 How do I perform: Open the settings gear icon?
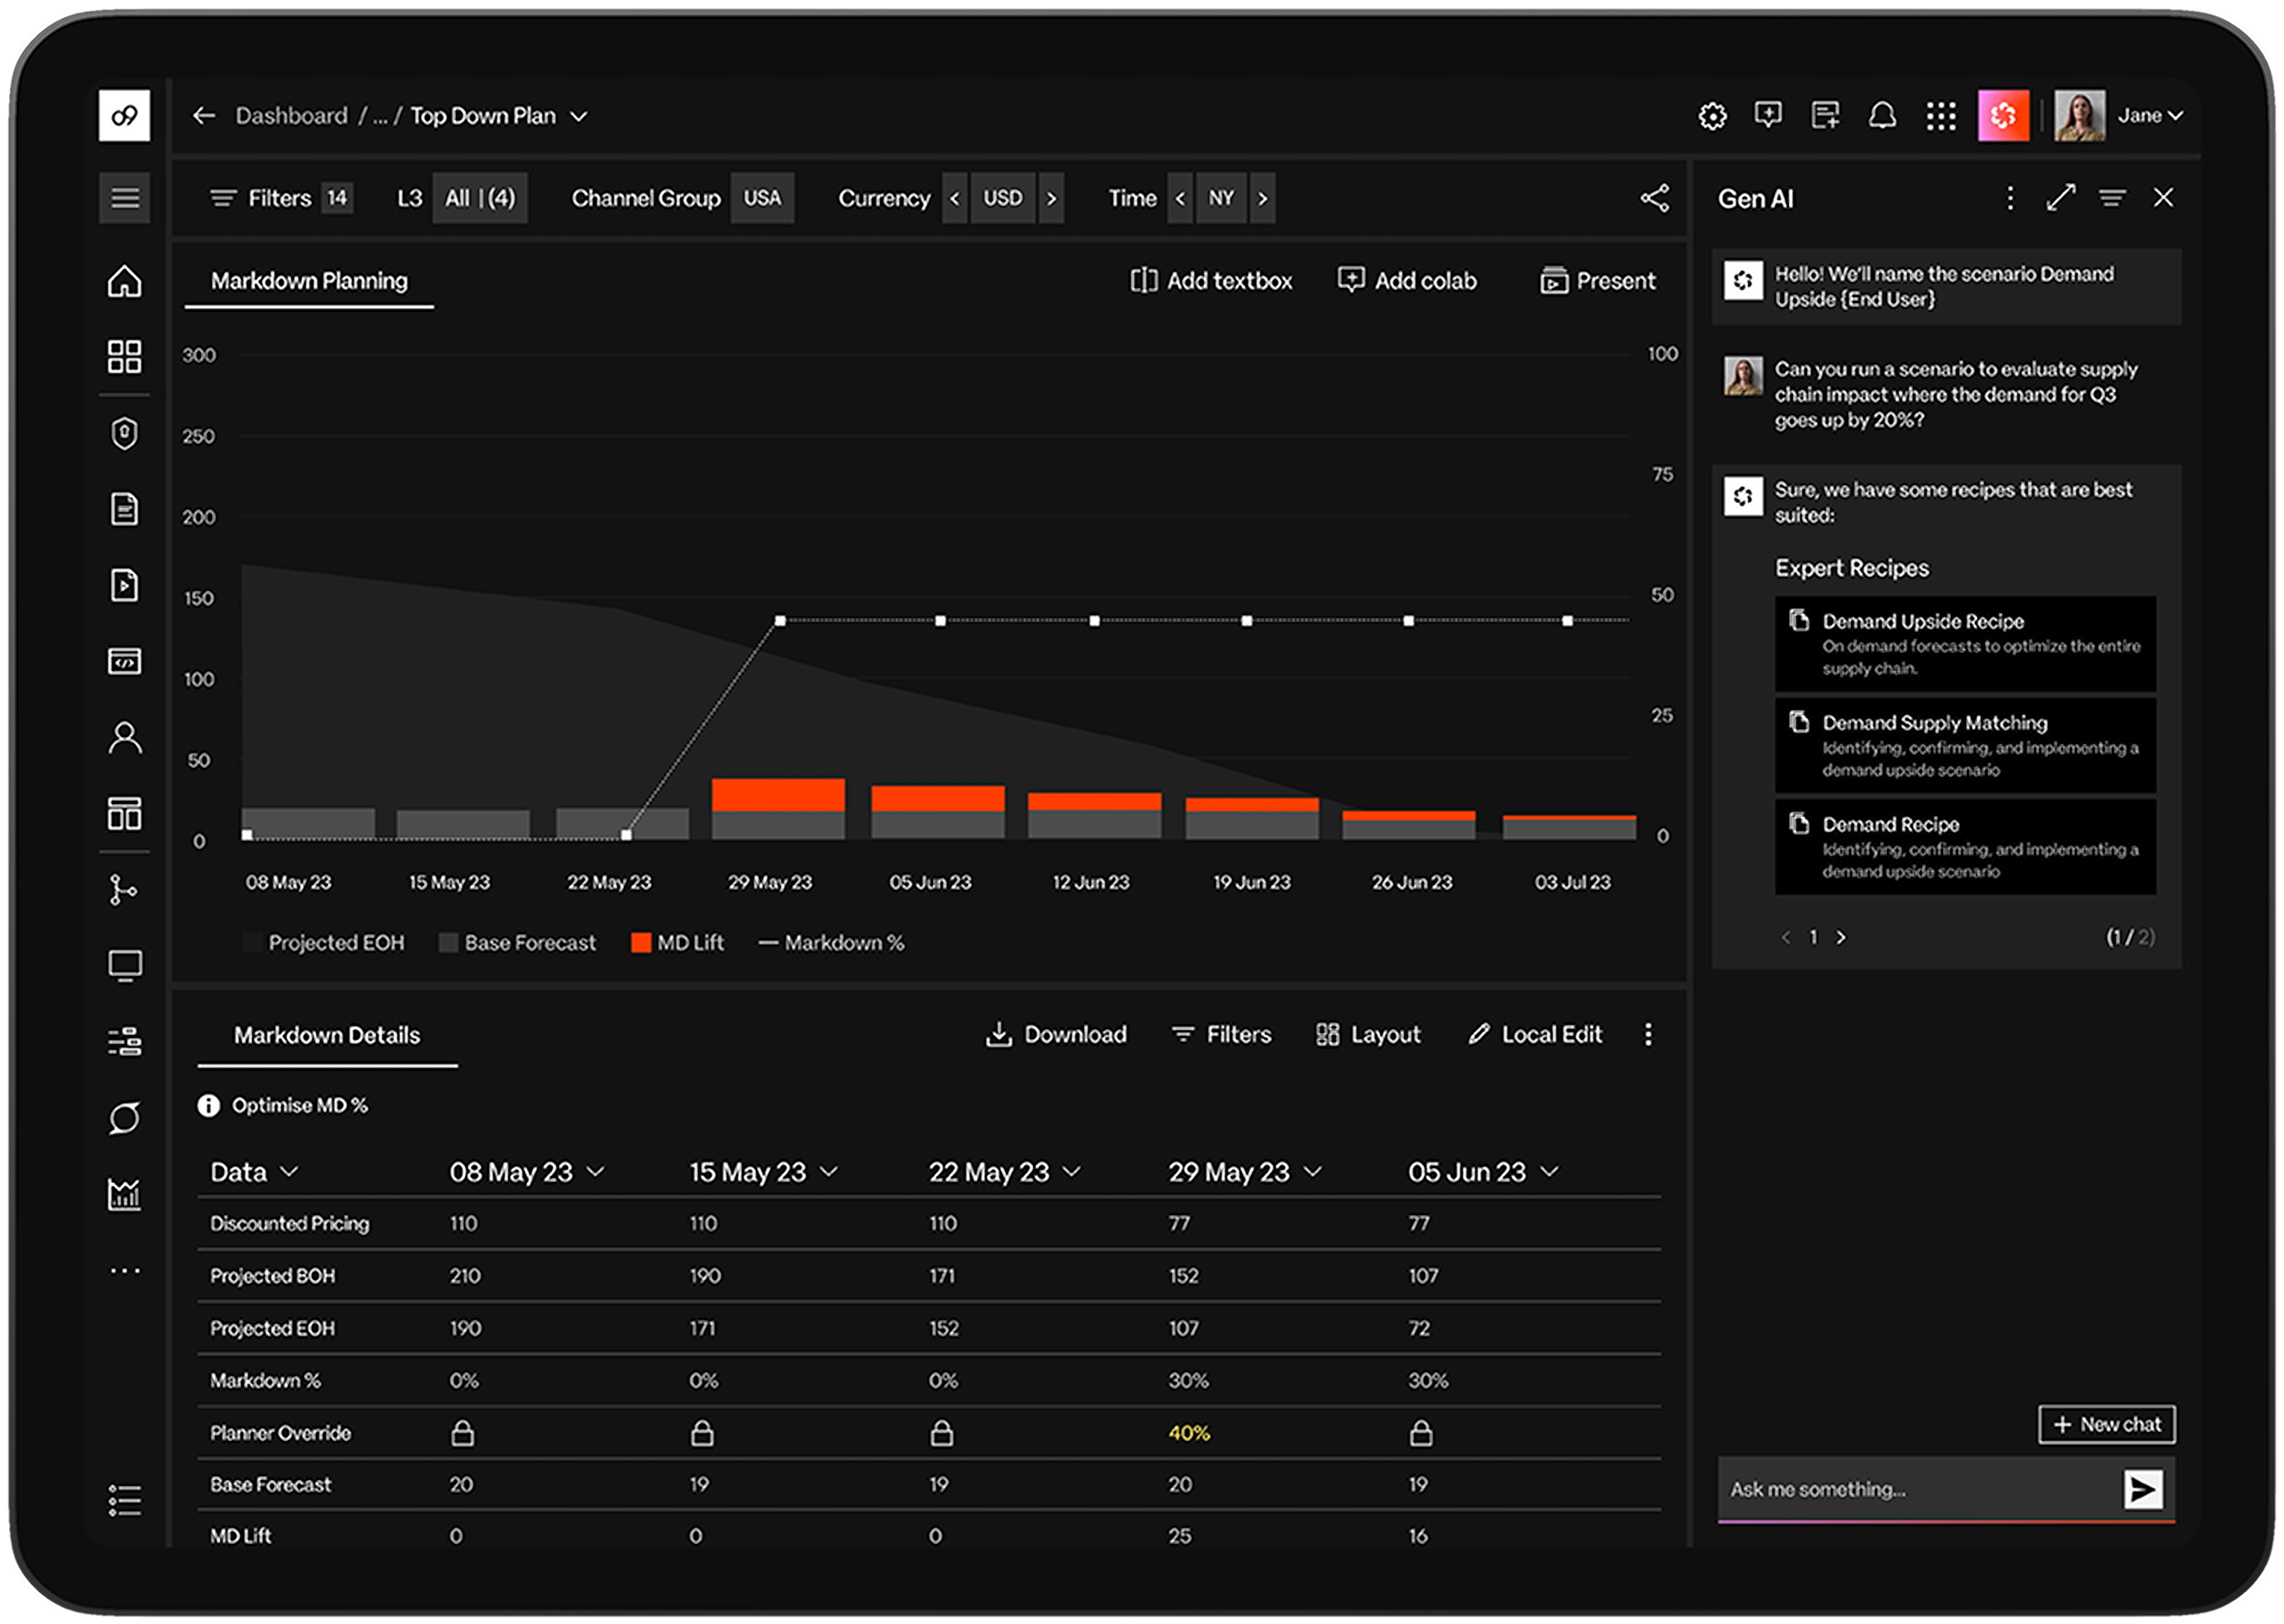click(x=1712, y=115)
